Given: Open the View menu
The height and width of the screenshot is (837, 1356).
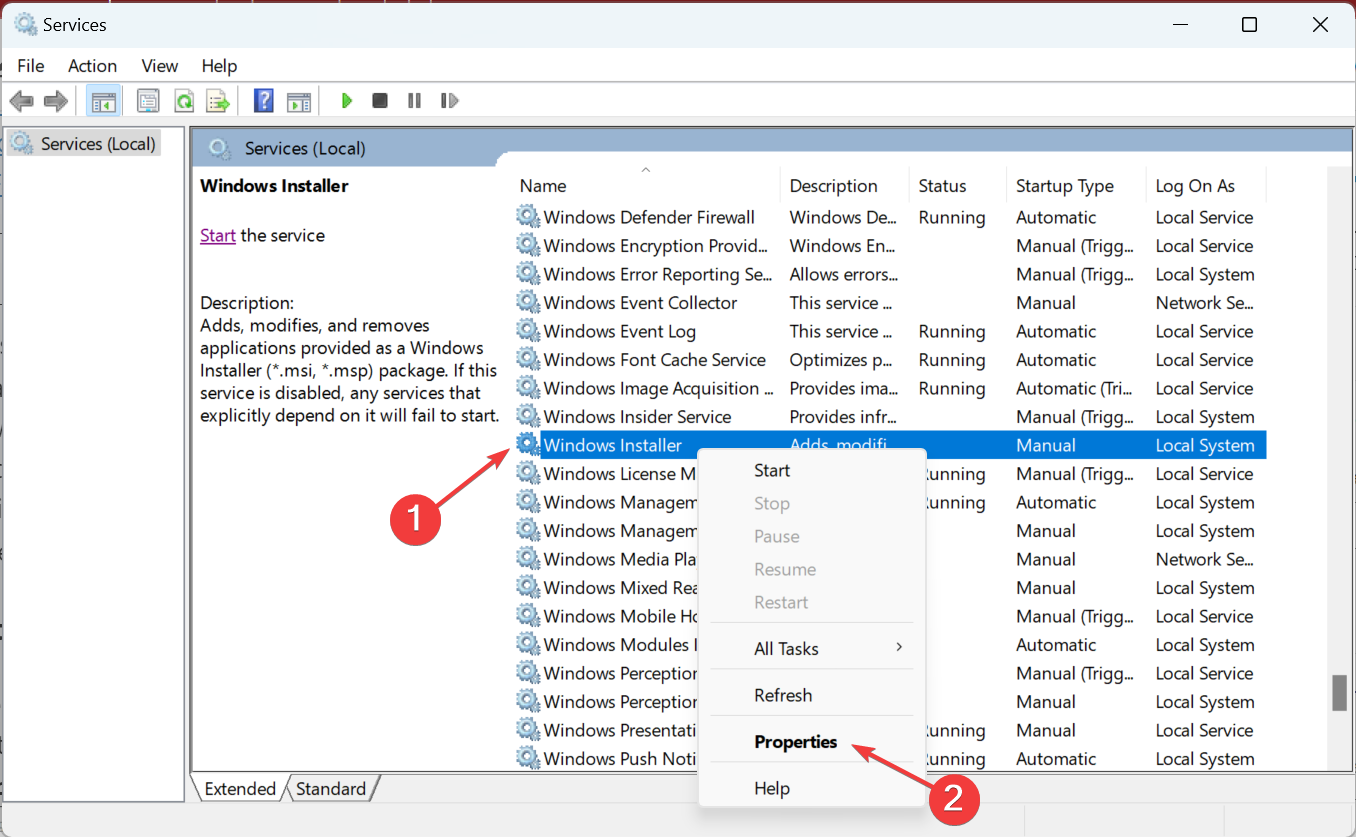Looking at the screenshot, I should pos(160,66).
